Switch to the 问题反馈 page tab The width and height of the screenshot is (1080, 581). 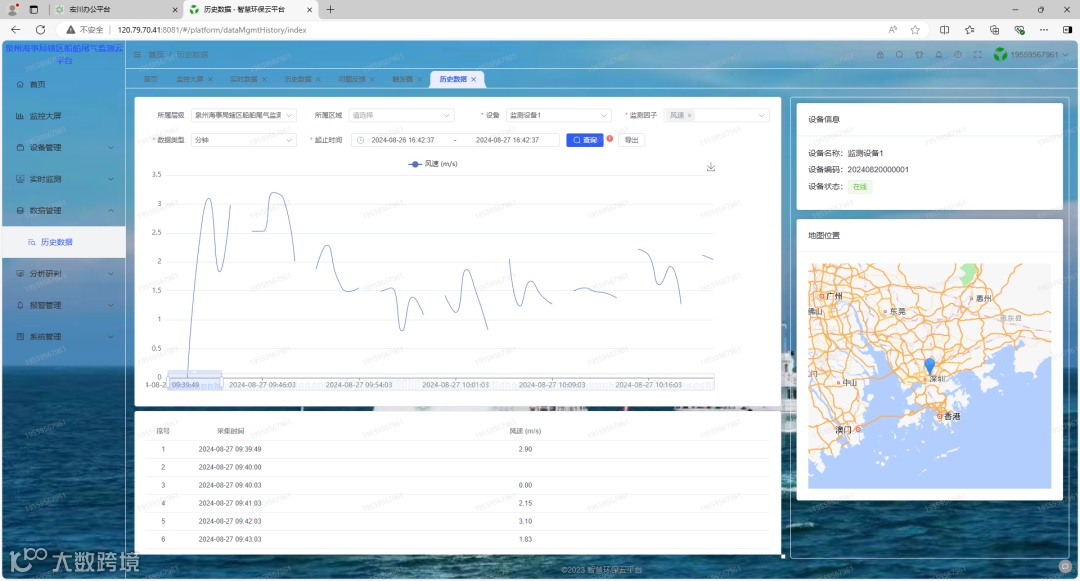[351, 79]
